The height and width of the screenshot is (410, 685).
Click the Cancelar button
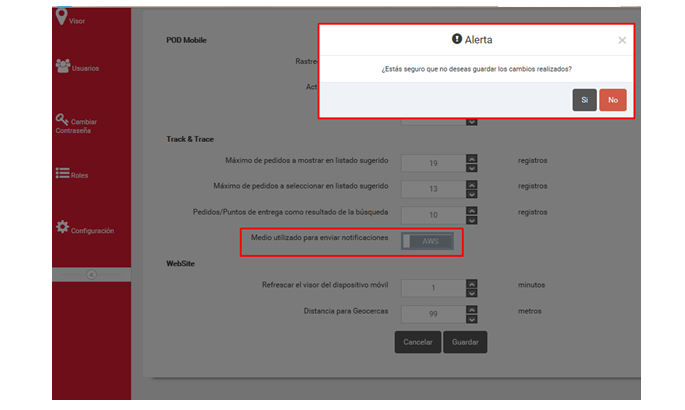click(417, 342)
